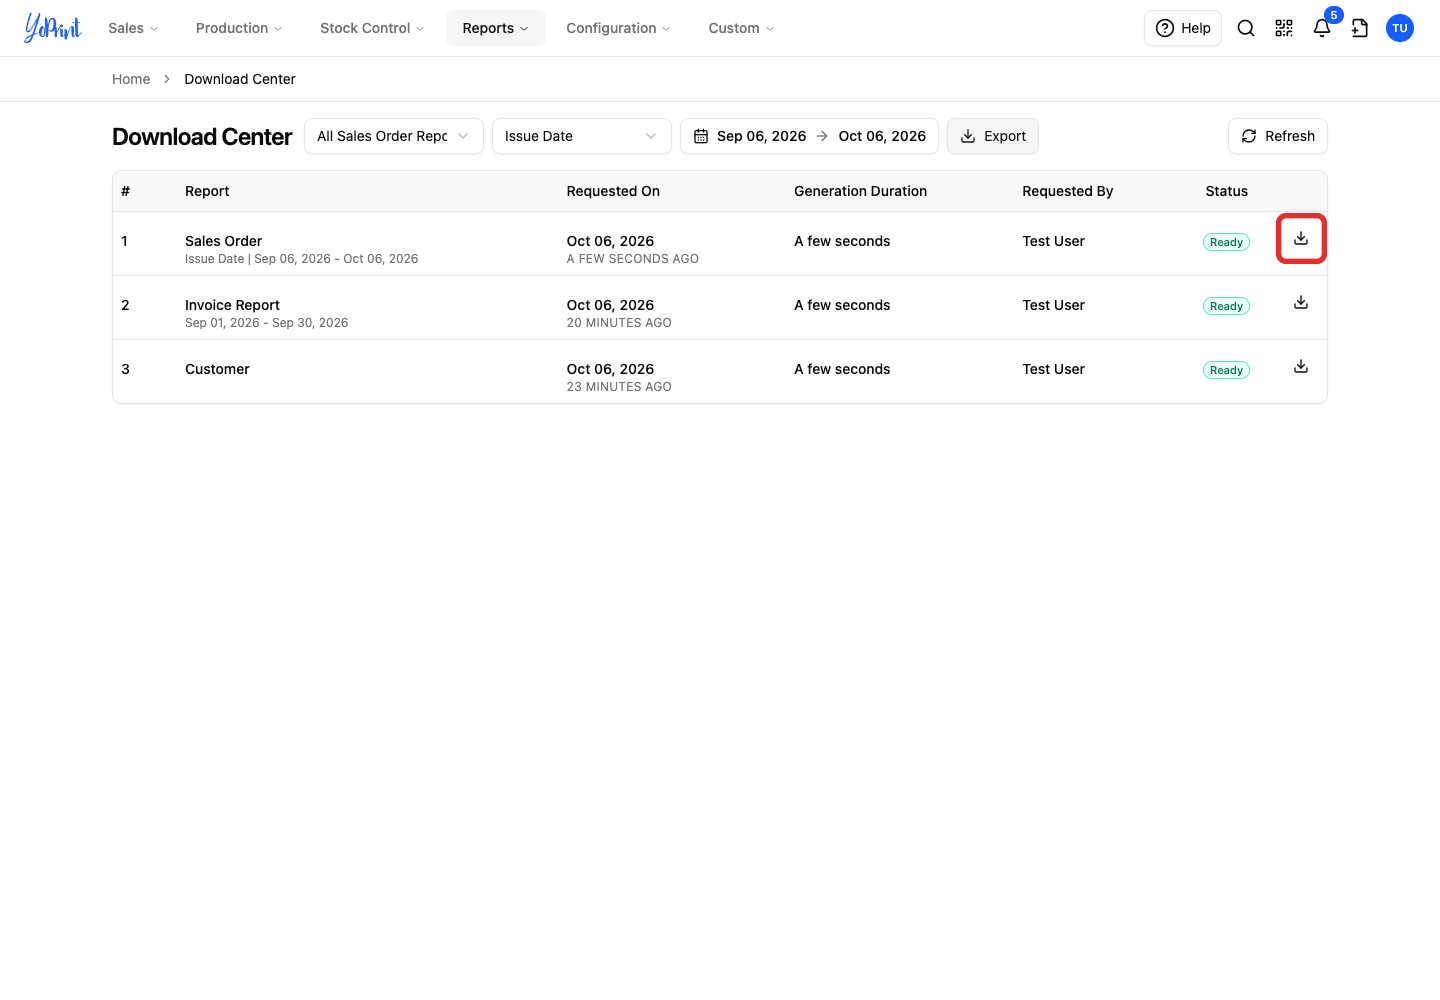Click Ready status badge for Sales Order
This screenshot has height=1000, width=1440.
click(x=1226, y=242)
